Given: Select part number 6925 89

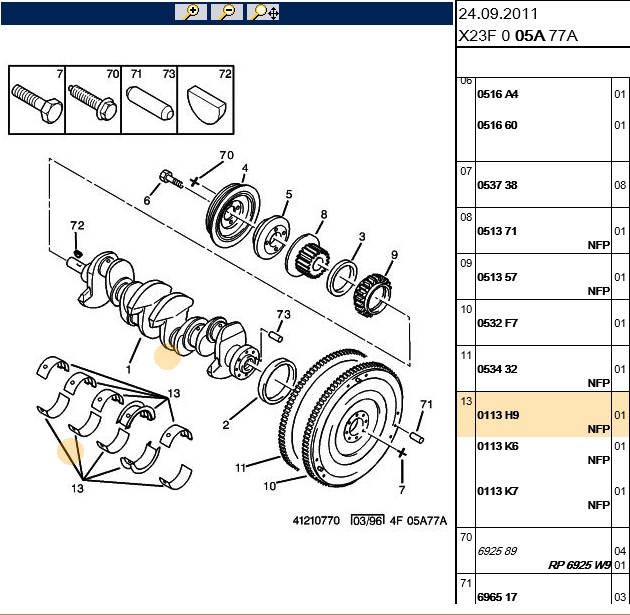Looking at the screenshot, I should 497,551.
